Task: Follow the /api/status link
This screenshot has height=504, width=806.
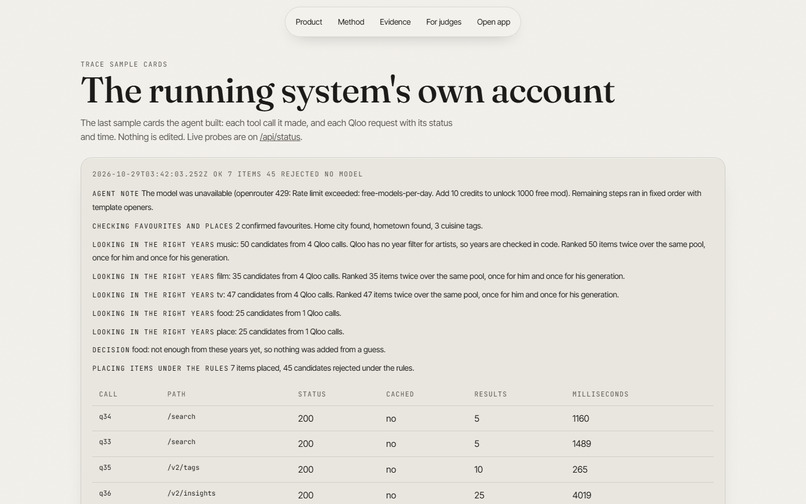Action: (280, 137)
